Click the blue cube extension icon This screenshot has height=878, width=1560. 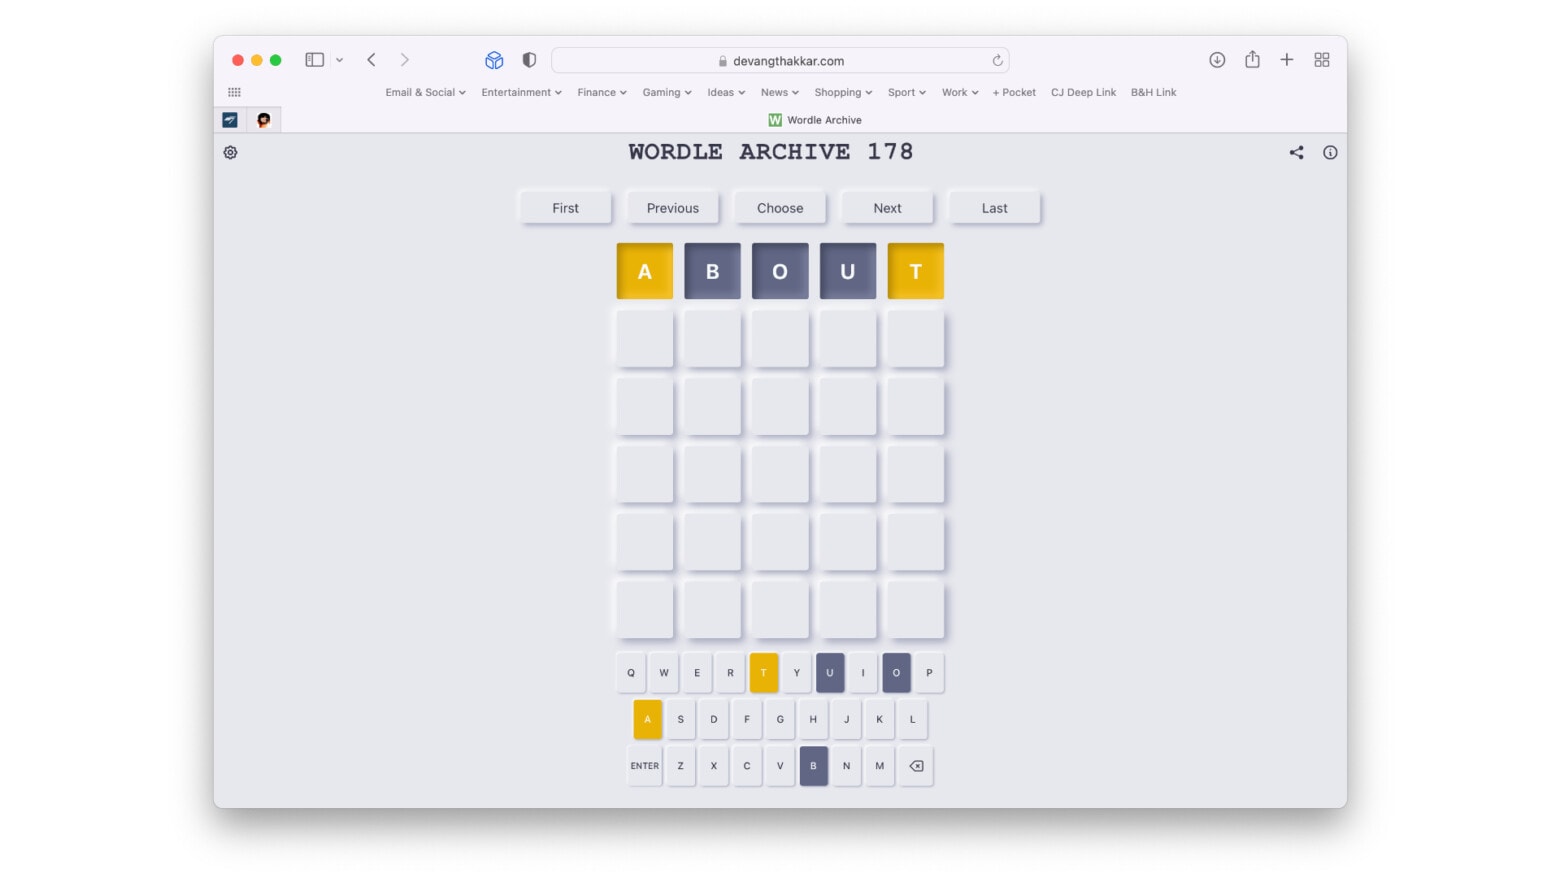[494, 60]
